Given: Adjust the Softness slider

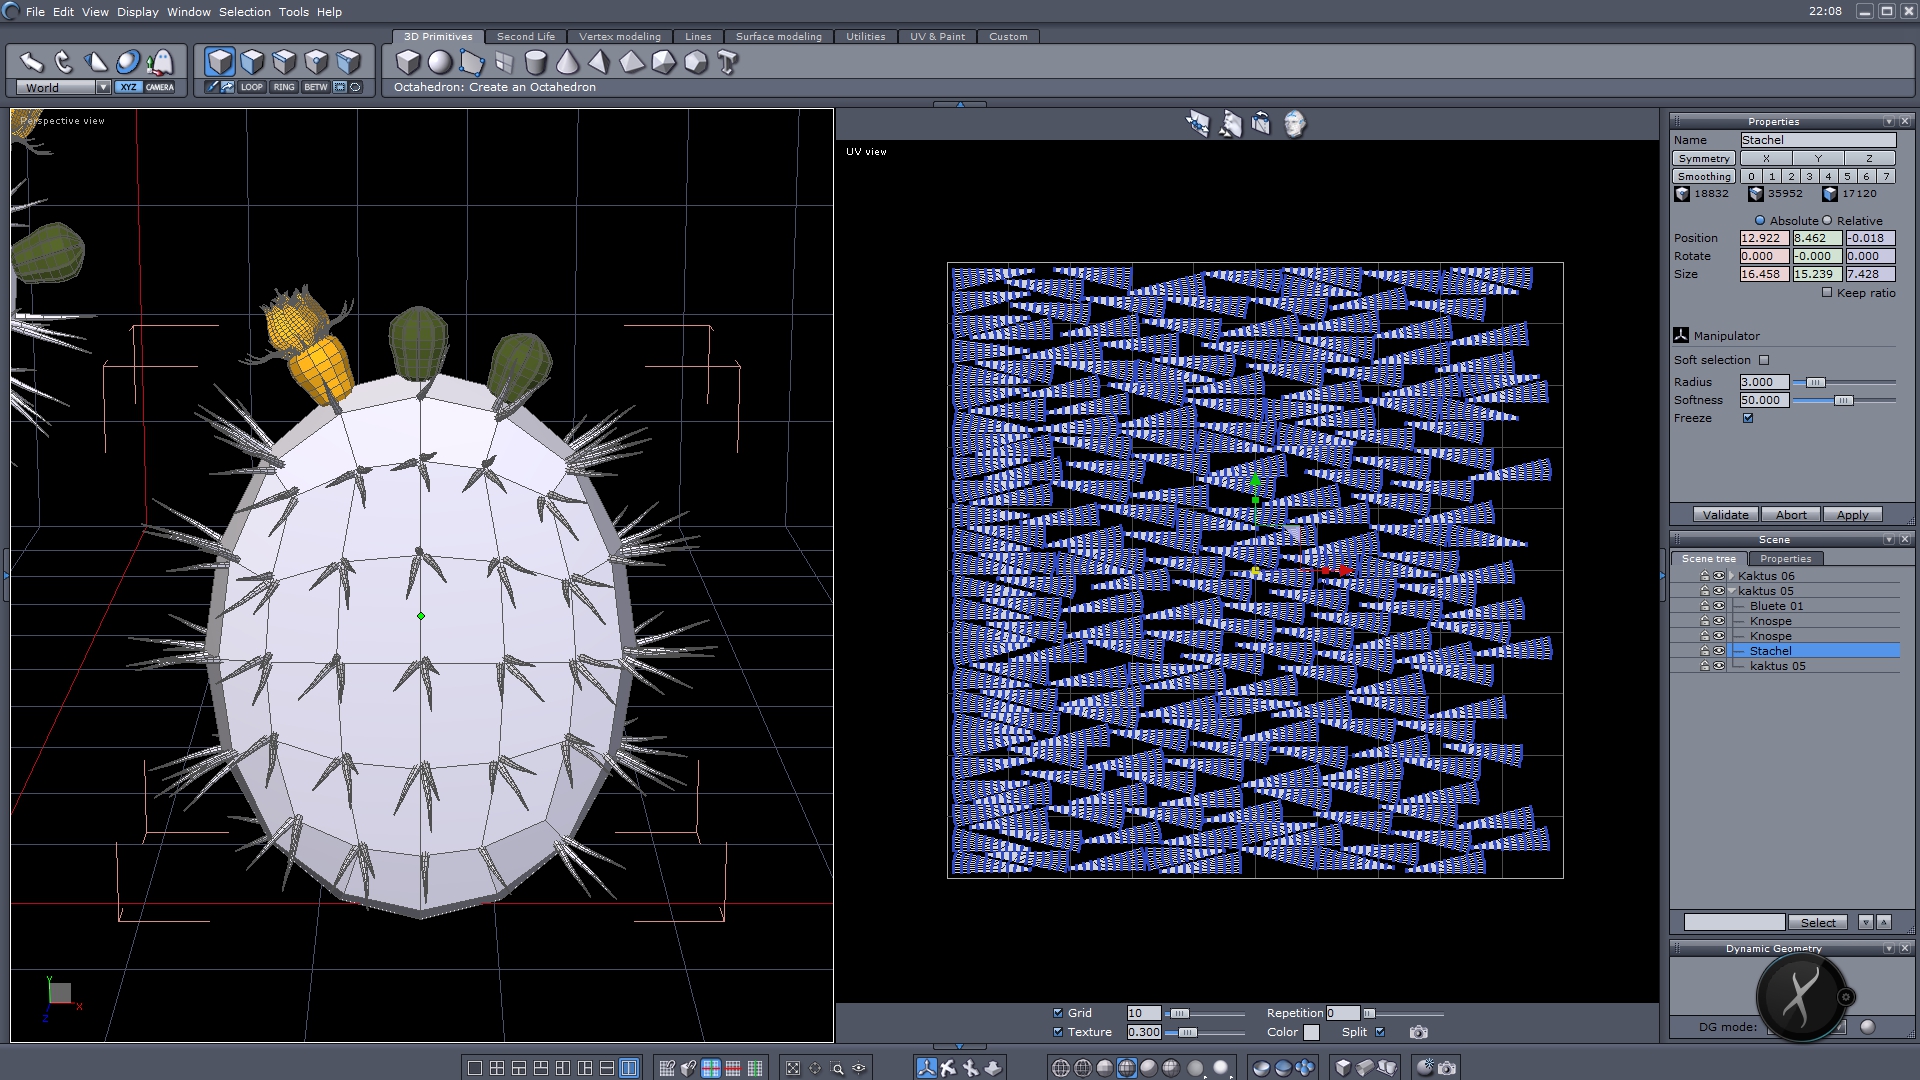Looking at the screenshot, I should coord(1843,400).
